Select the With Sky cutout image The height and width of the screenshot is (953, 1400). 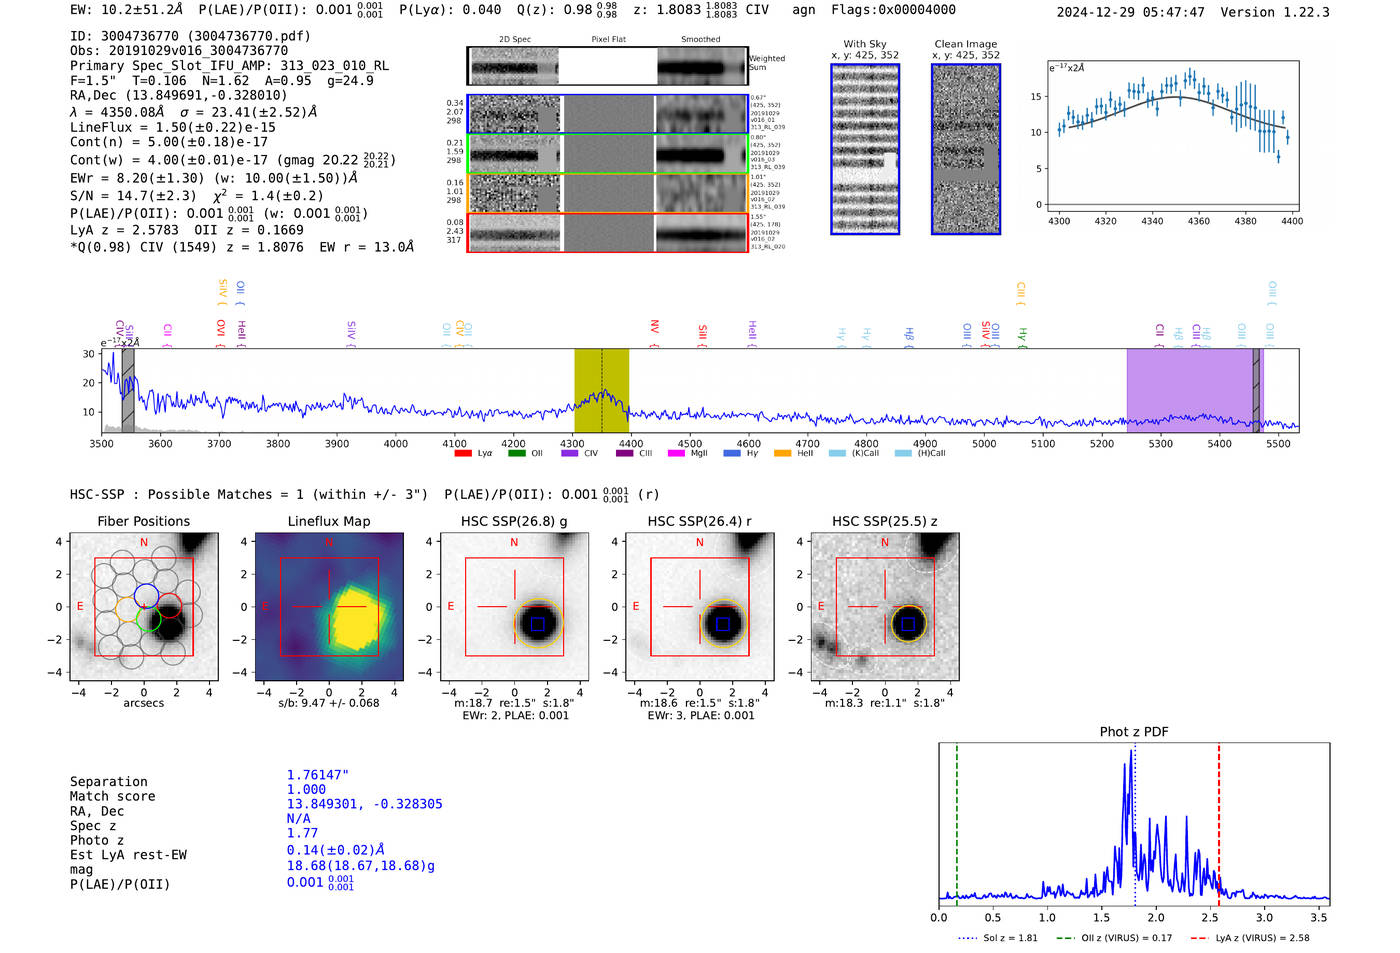(x=865, y=149)
